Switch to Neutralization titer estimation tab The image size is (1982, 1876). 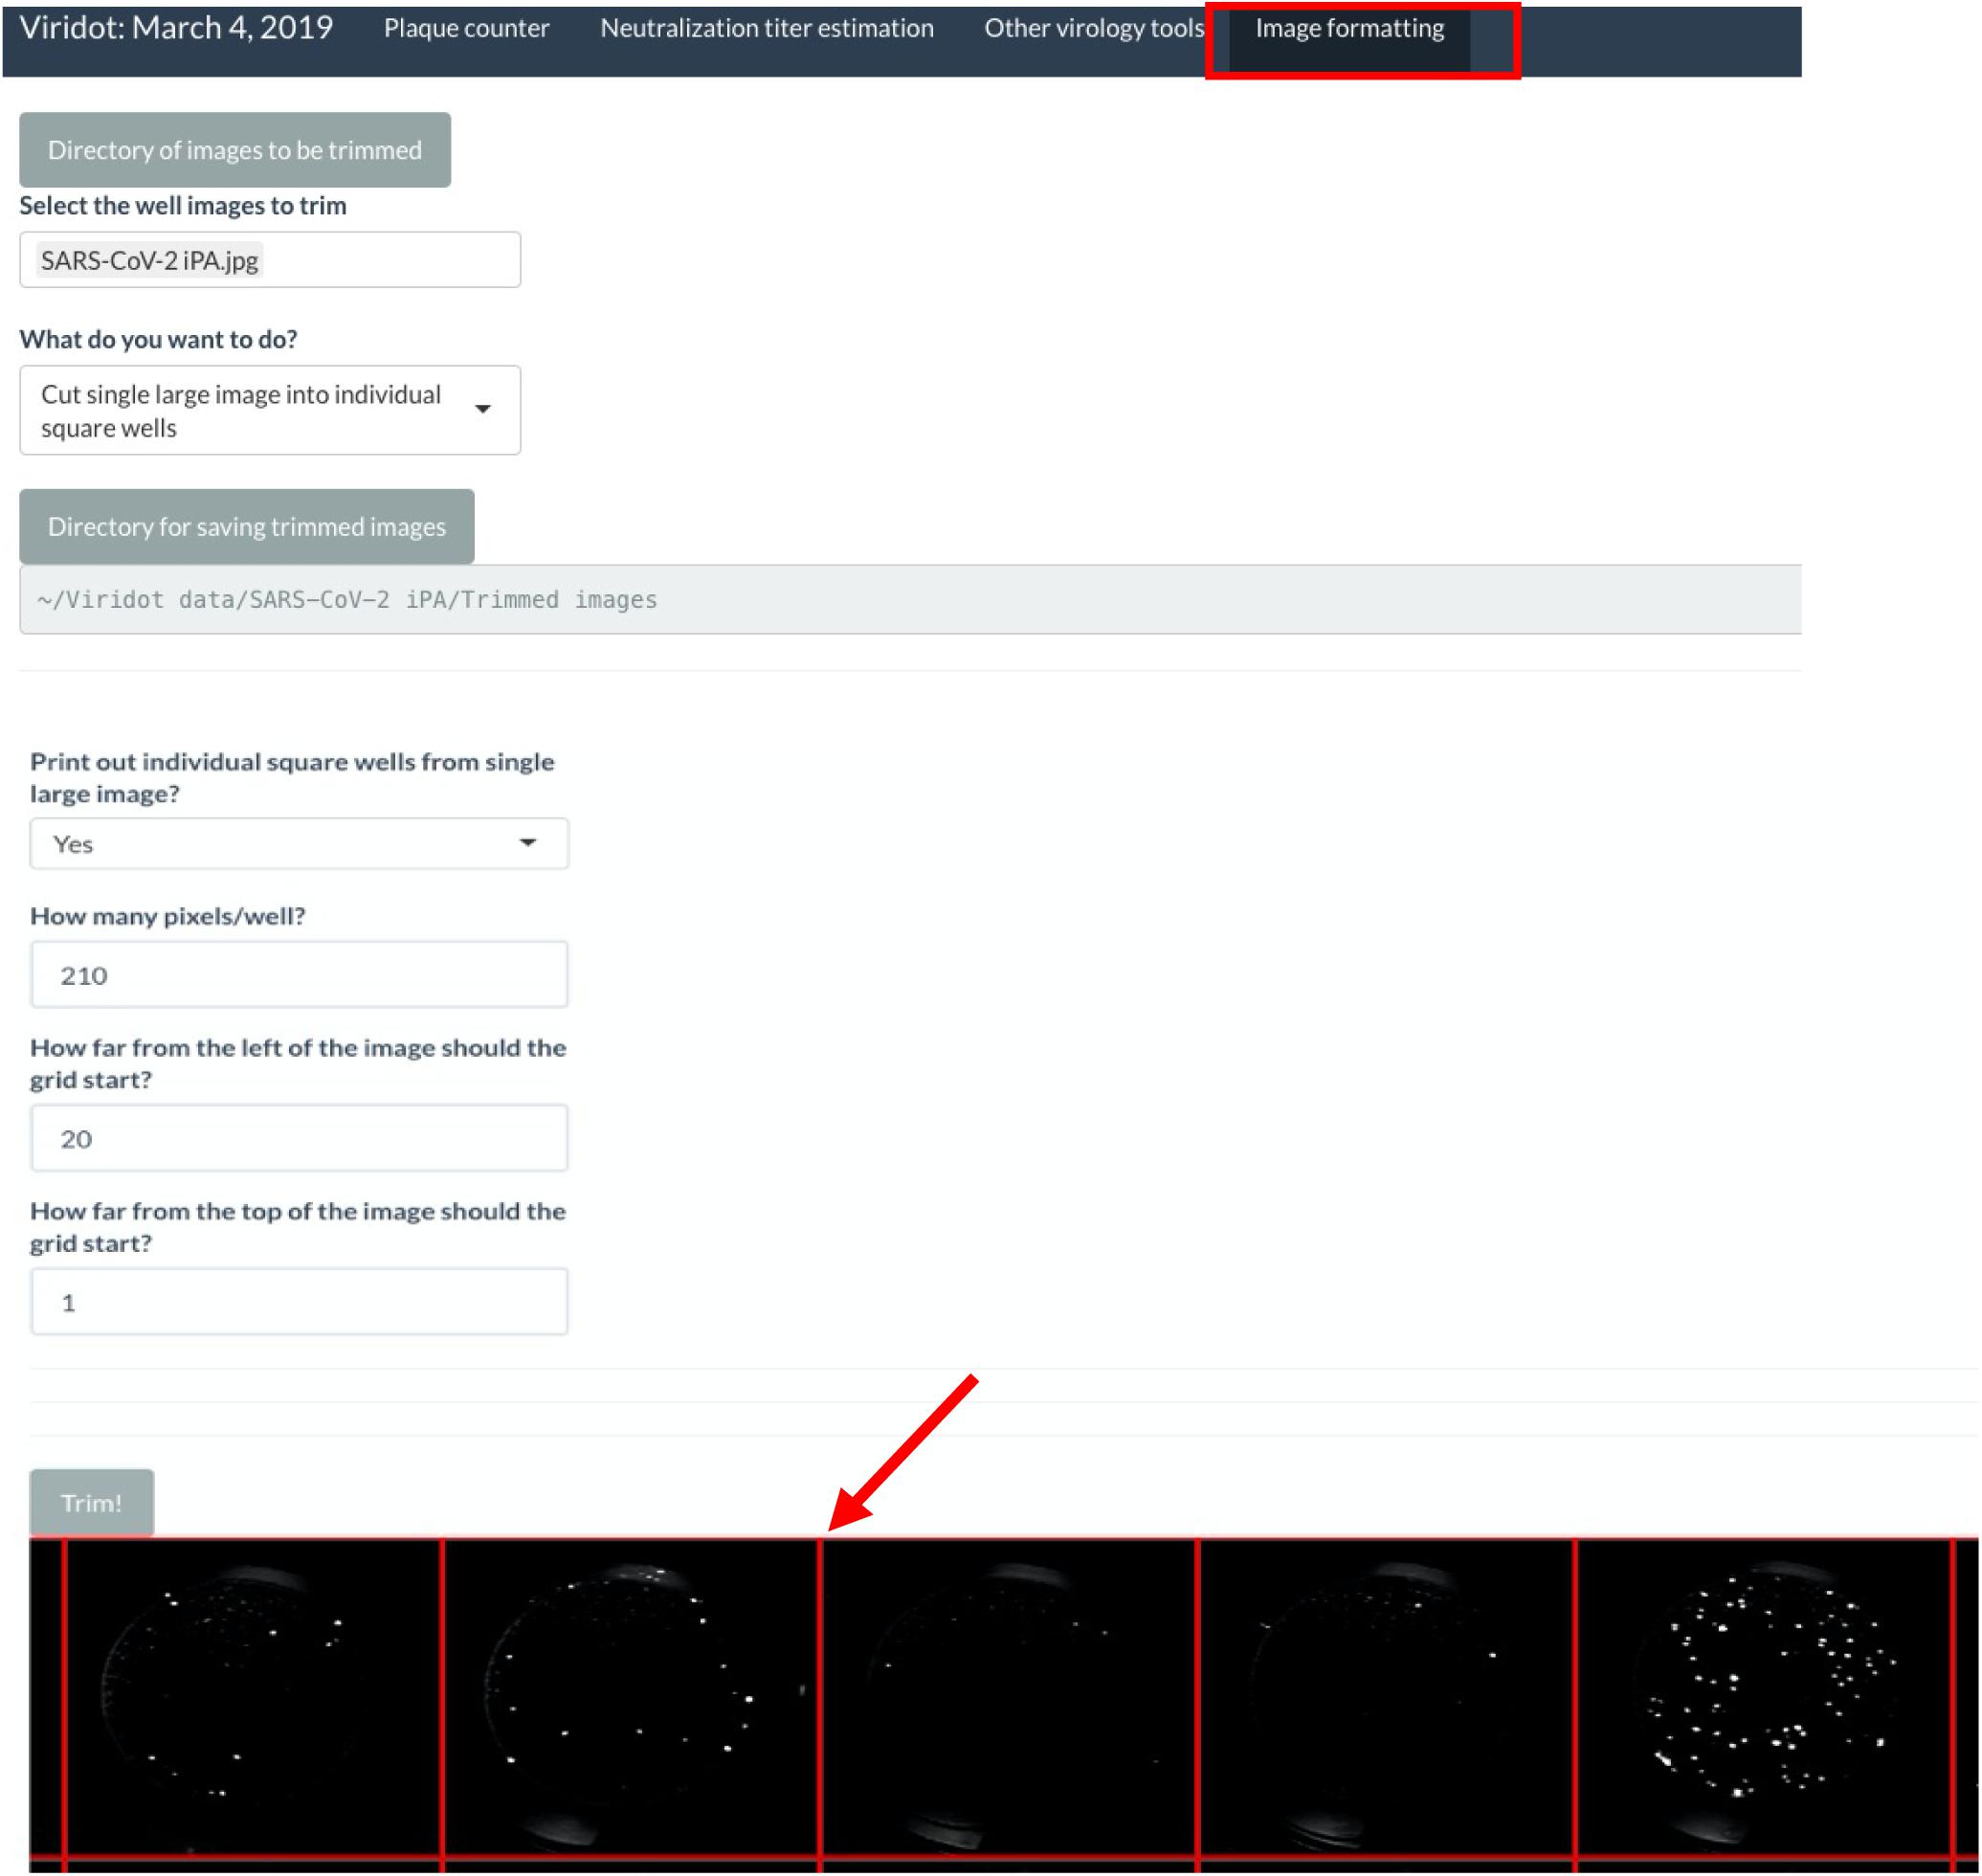tap(766, 28)
